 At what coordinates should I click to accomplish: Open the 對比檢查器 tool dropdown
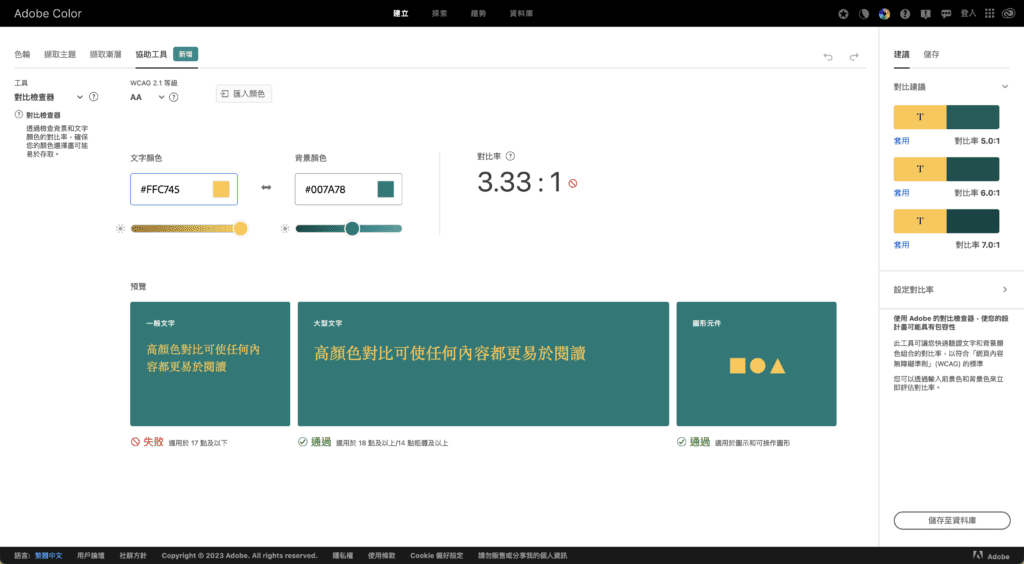pyautogui.click(x=49, y=97)
